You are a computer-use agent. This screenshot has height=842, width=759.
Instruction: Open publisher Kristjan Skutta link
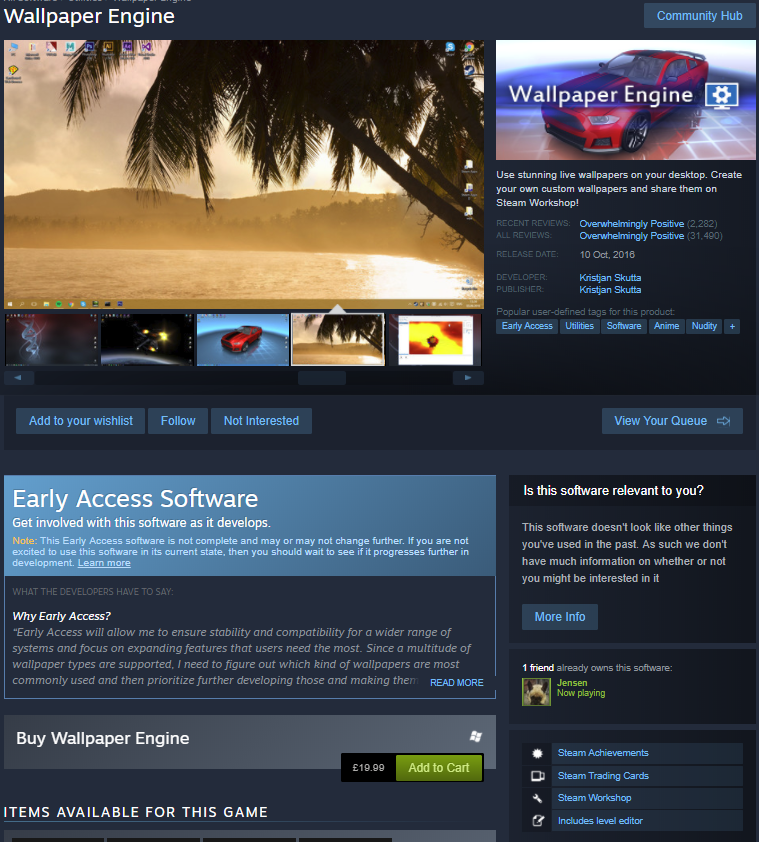coord(610,289)
